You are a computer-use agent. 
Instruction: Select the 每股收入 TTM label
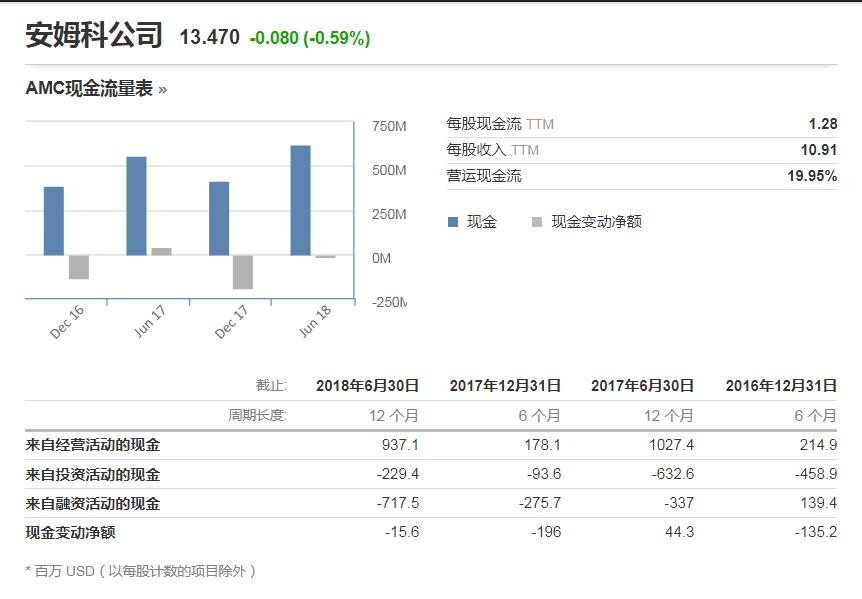pyautogui.click(x=493, y=150)
